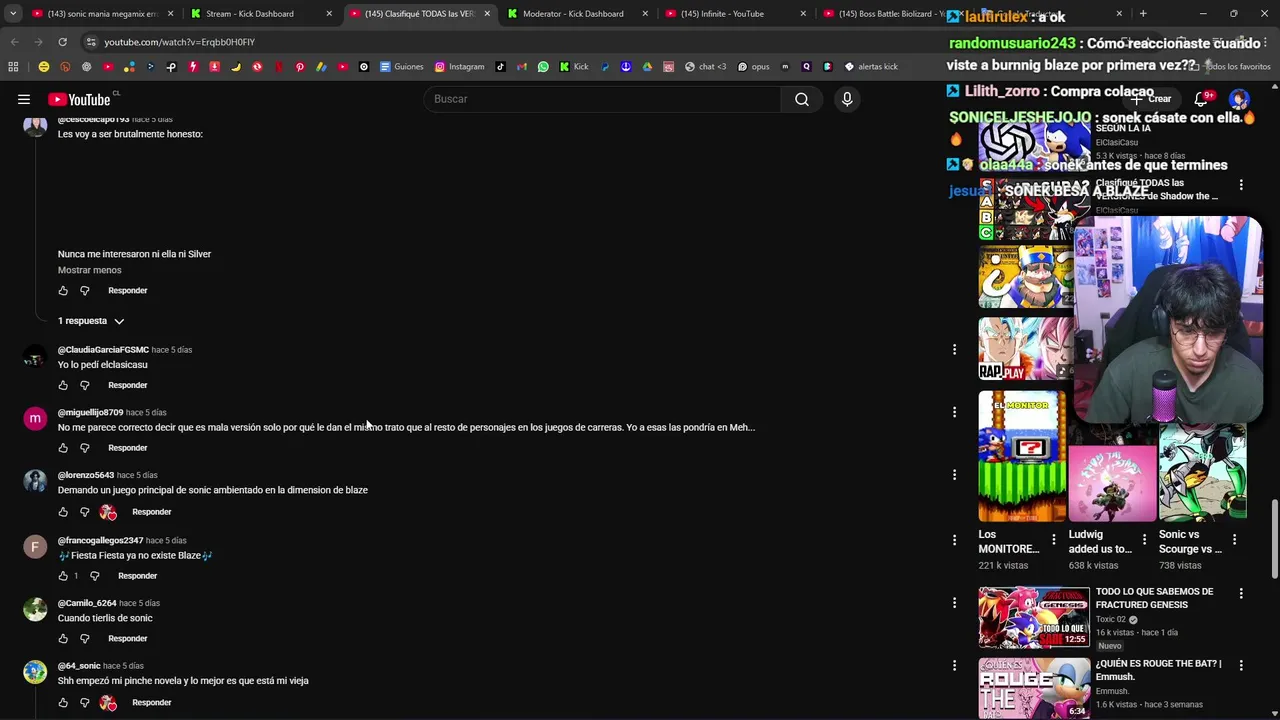1280x720 pixels.
Task: Open the 'alertas kick' bookmark
Action: tap(871, 67)
